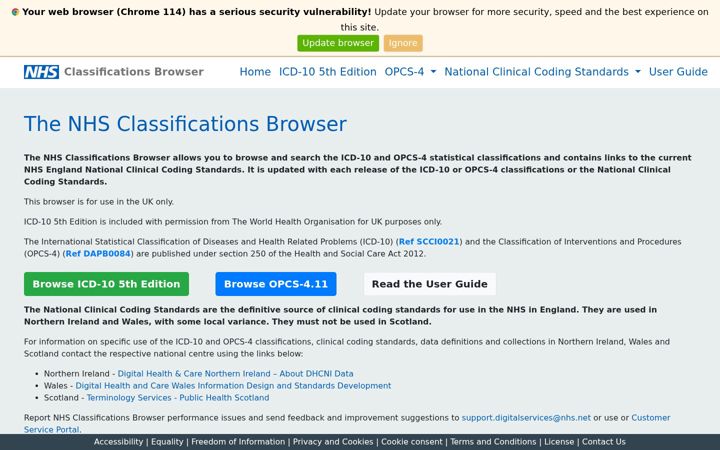Screen dimensions: 720x450
Task: Open the User Guide nav link
Action: point(678,72)
